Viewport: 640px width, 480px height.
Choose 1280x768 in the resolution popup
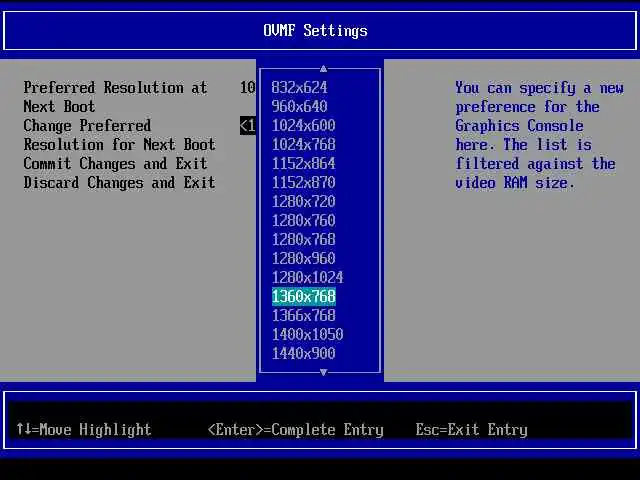pos(303,240)
